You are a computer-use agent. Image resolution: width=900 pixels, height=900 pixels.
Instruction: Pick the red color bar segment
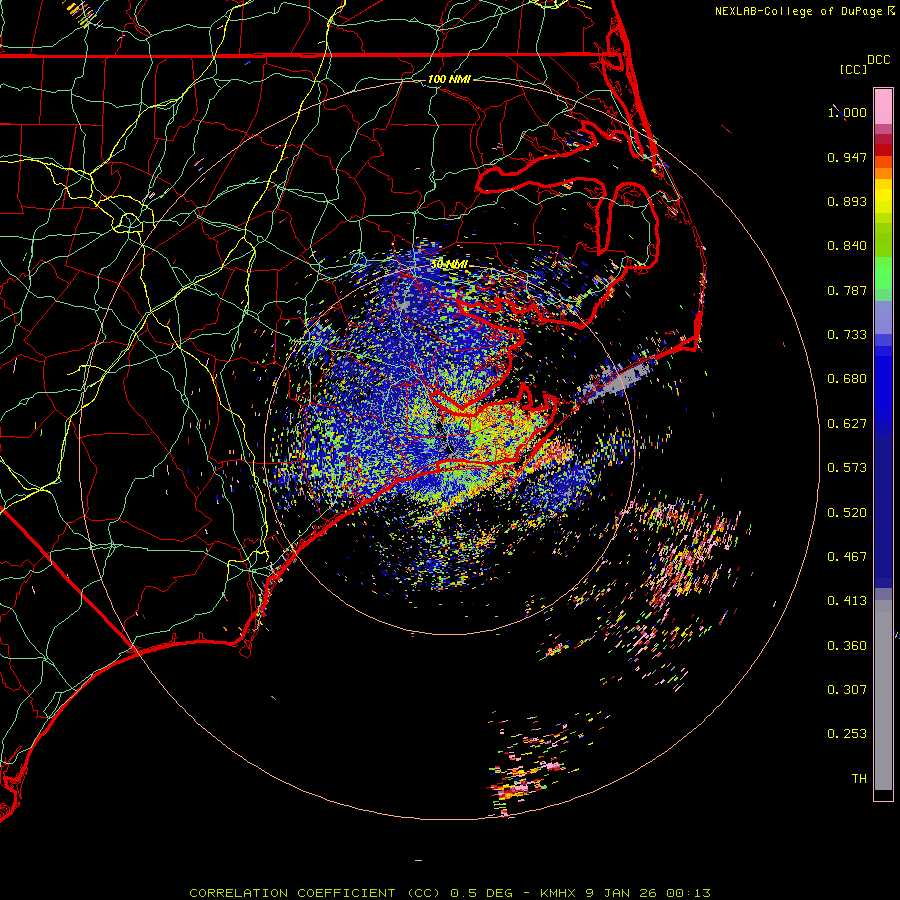(883, 150)
